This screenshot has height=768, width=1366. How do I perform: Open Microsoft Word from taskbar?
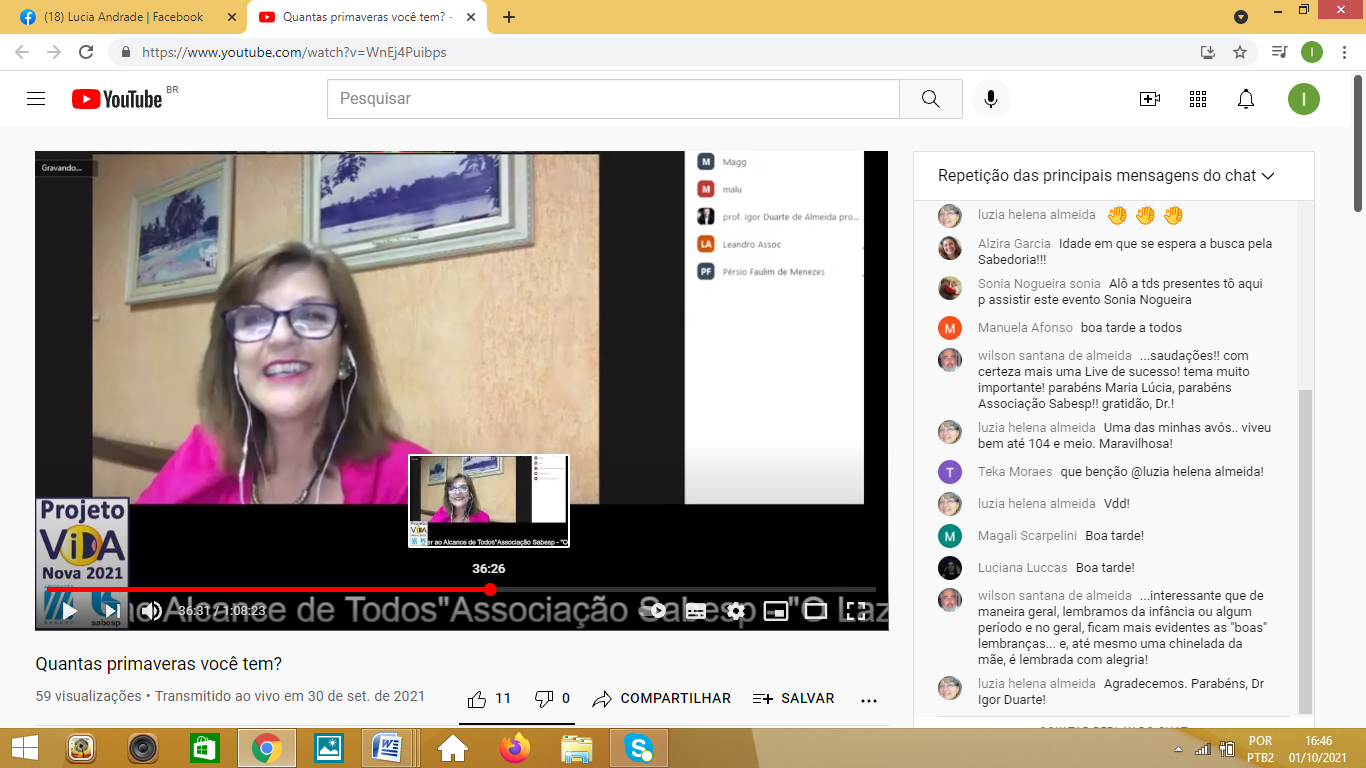click(x=387, y=748)
